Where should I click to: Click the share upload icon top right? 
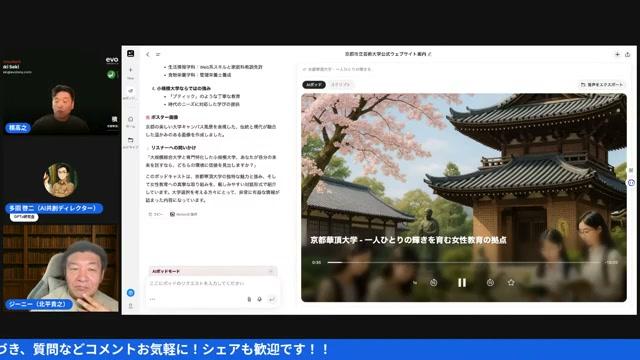pyautogui.click(x=628, y=54)
